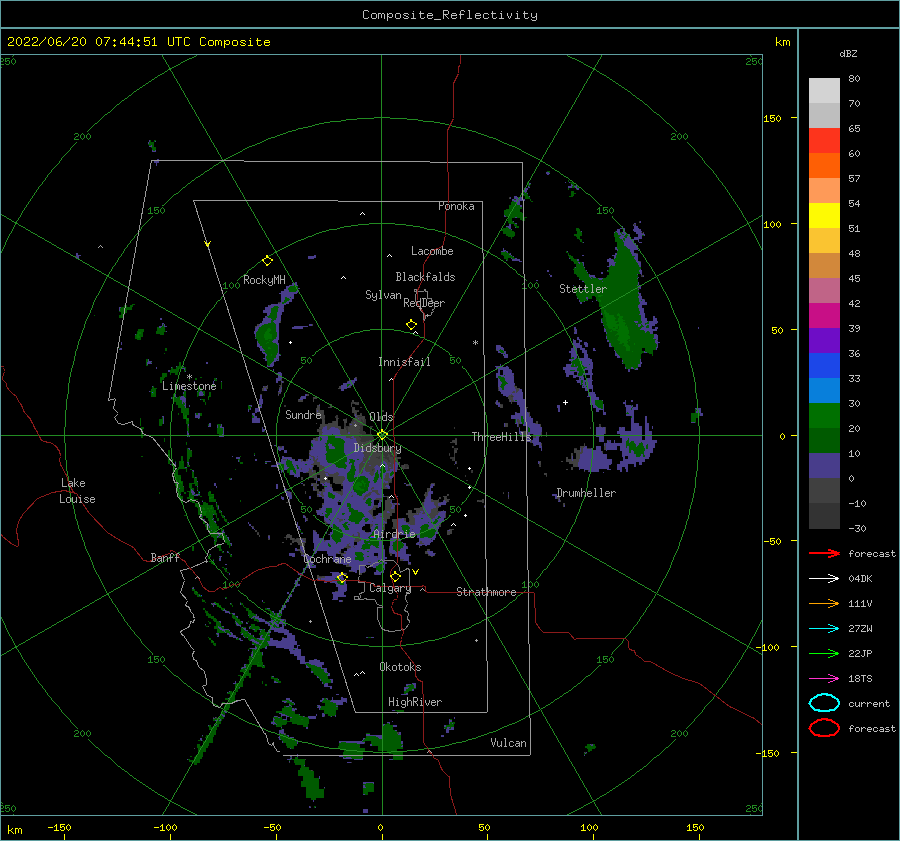The height and width of the screenshot is (841, 900).
Task: Click the Composite_Reflectivity title
Action: [x=449, y=15]
